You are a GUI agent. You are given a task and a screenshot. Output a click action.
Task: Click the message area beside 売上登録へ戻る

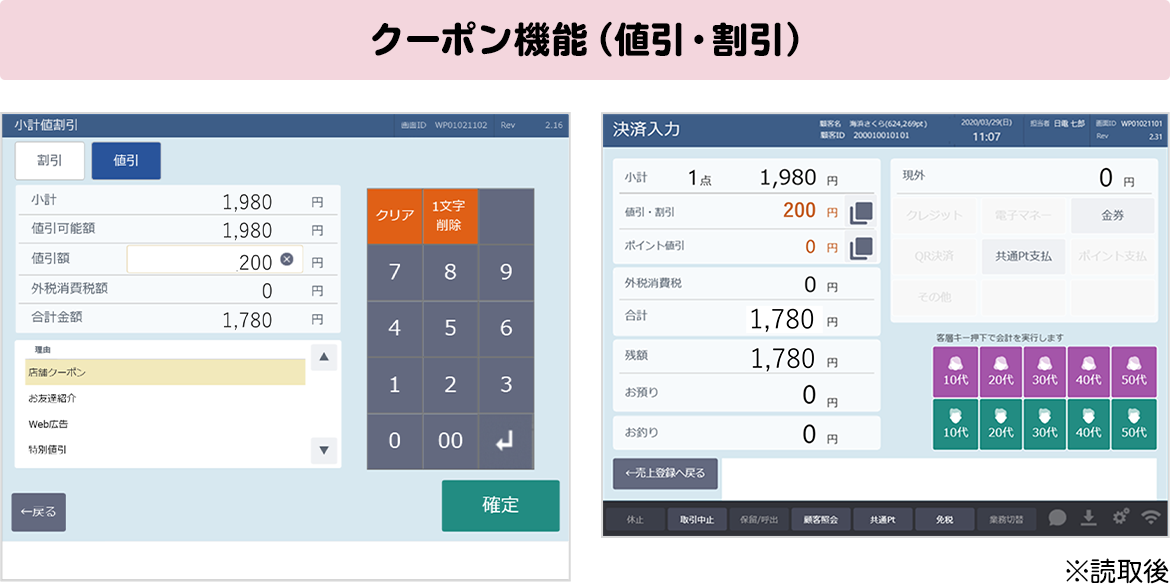[x=939, y=477]
